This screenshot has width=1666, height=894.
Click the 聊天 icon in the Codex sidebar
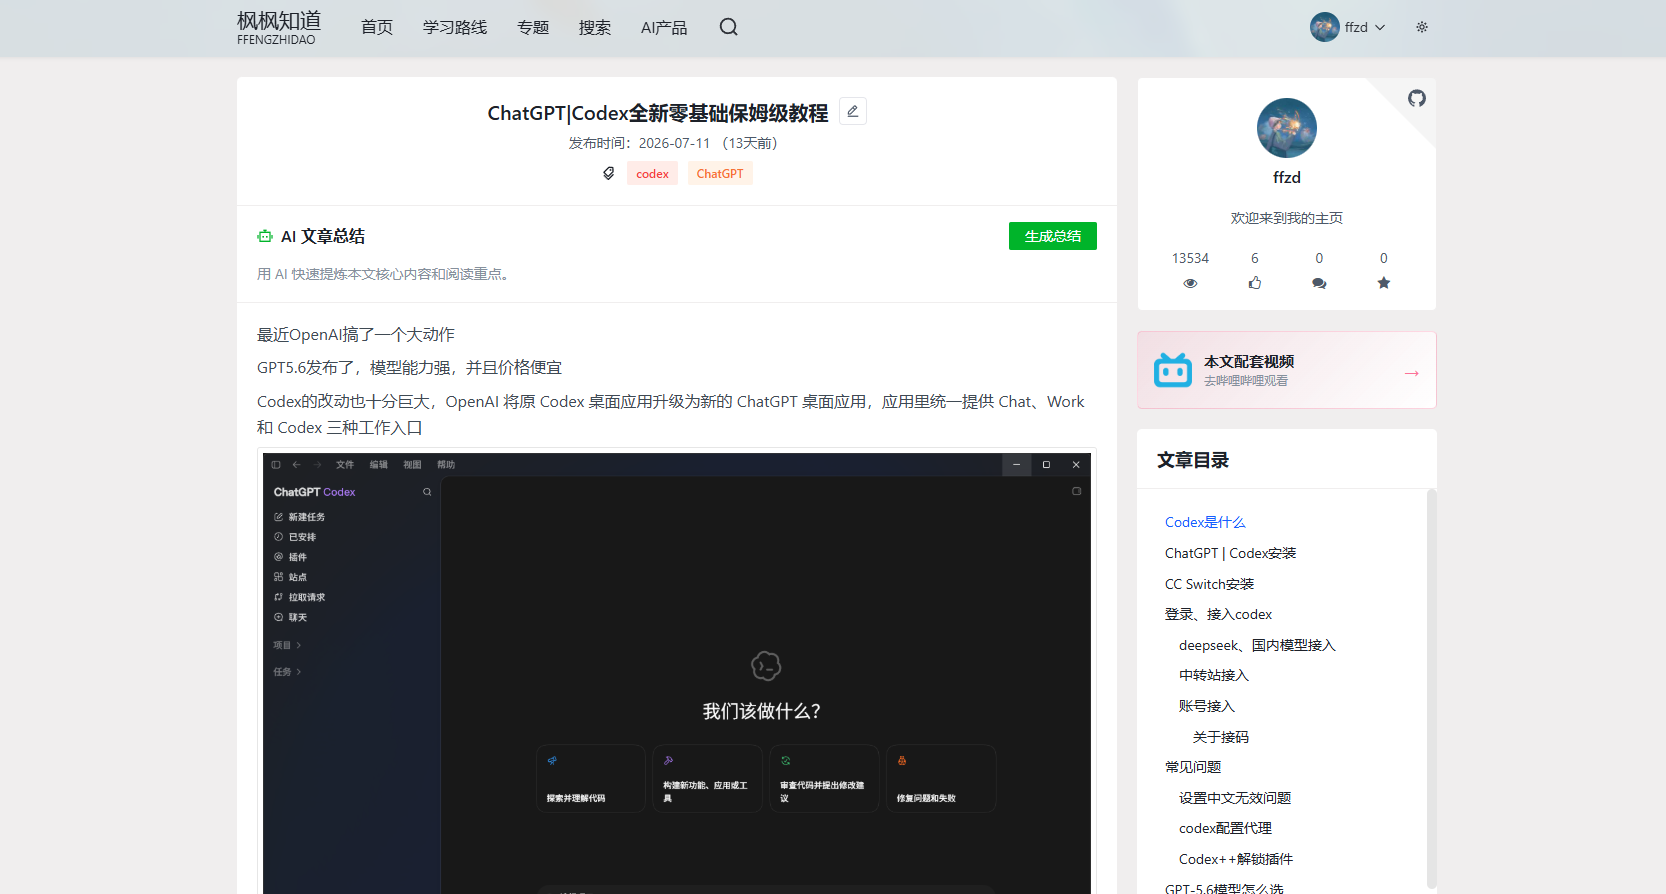tap(279, 617)
